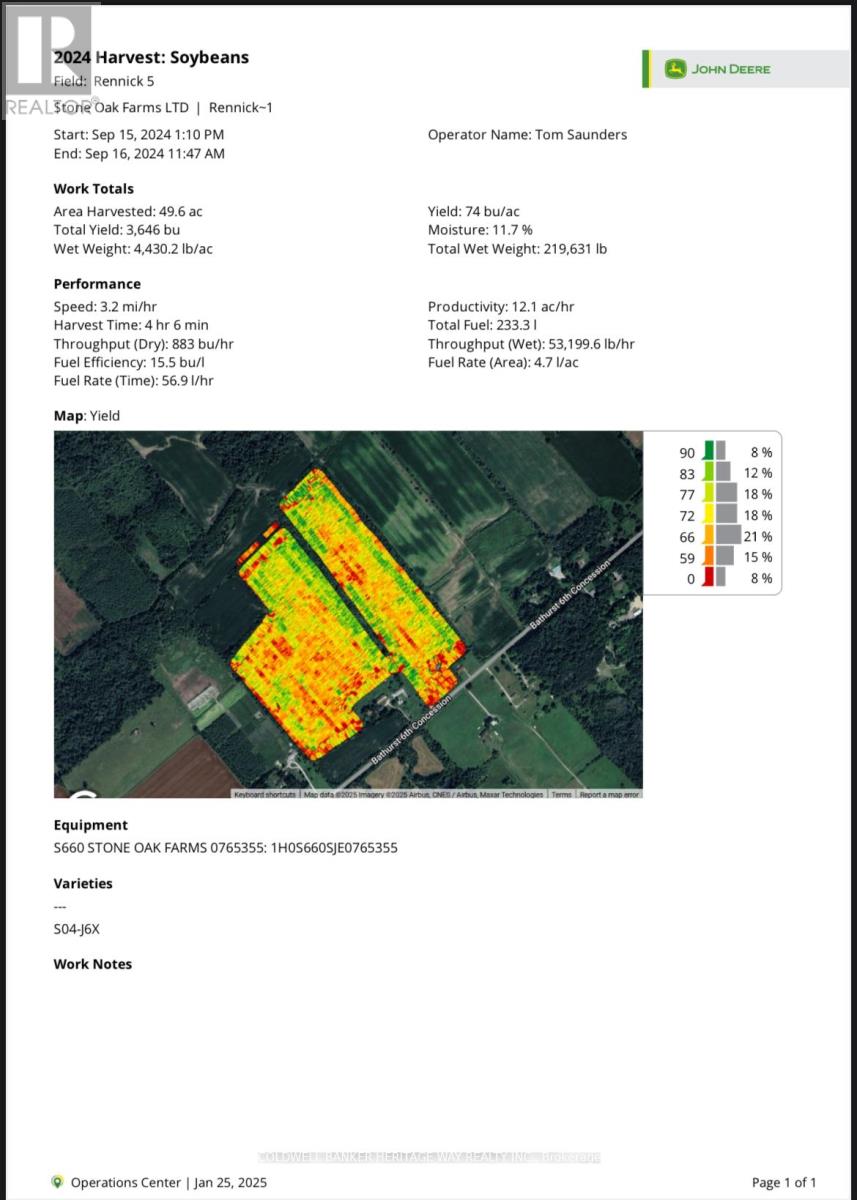The image size is (857, 1200).
Task: Click the gray histogram bar for 66
Action: click(728, 536)
